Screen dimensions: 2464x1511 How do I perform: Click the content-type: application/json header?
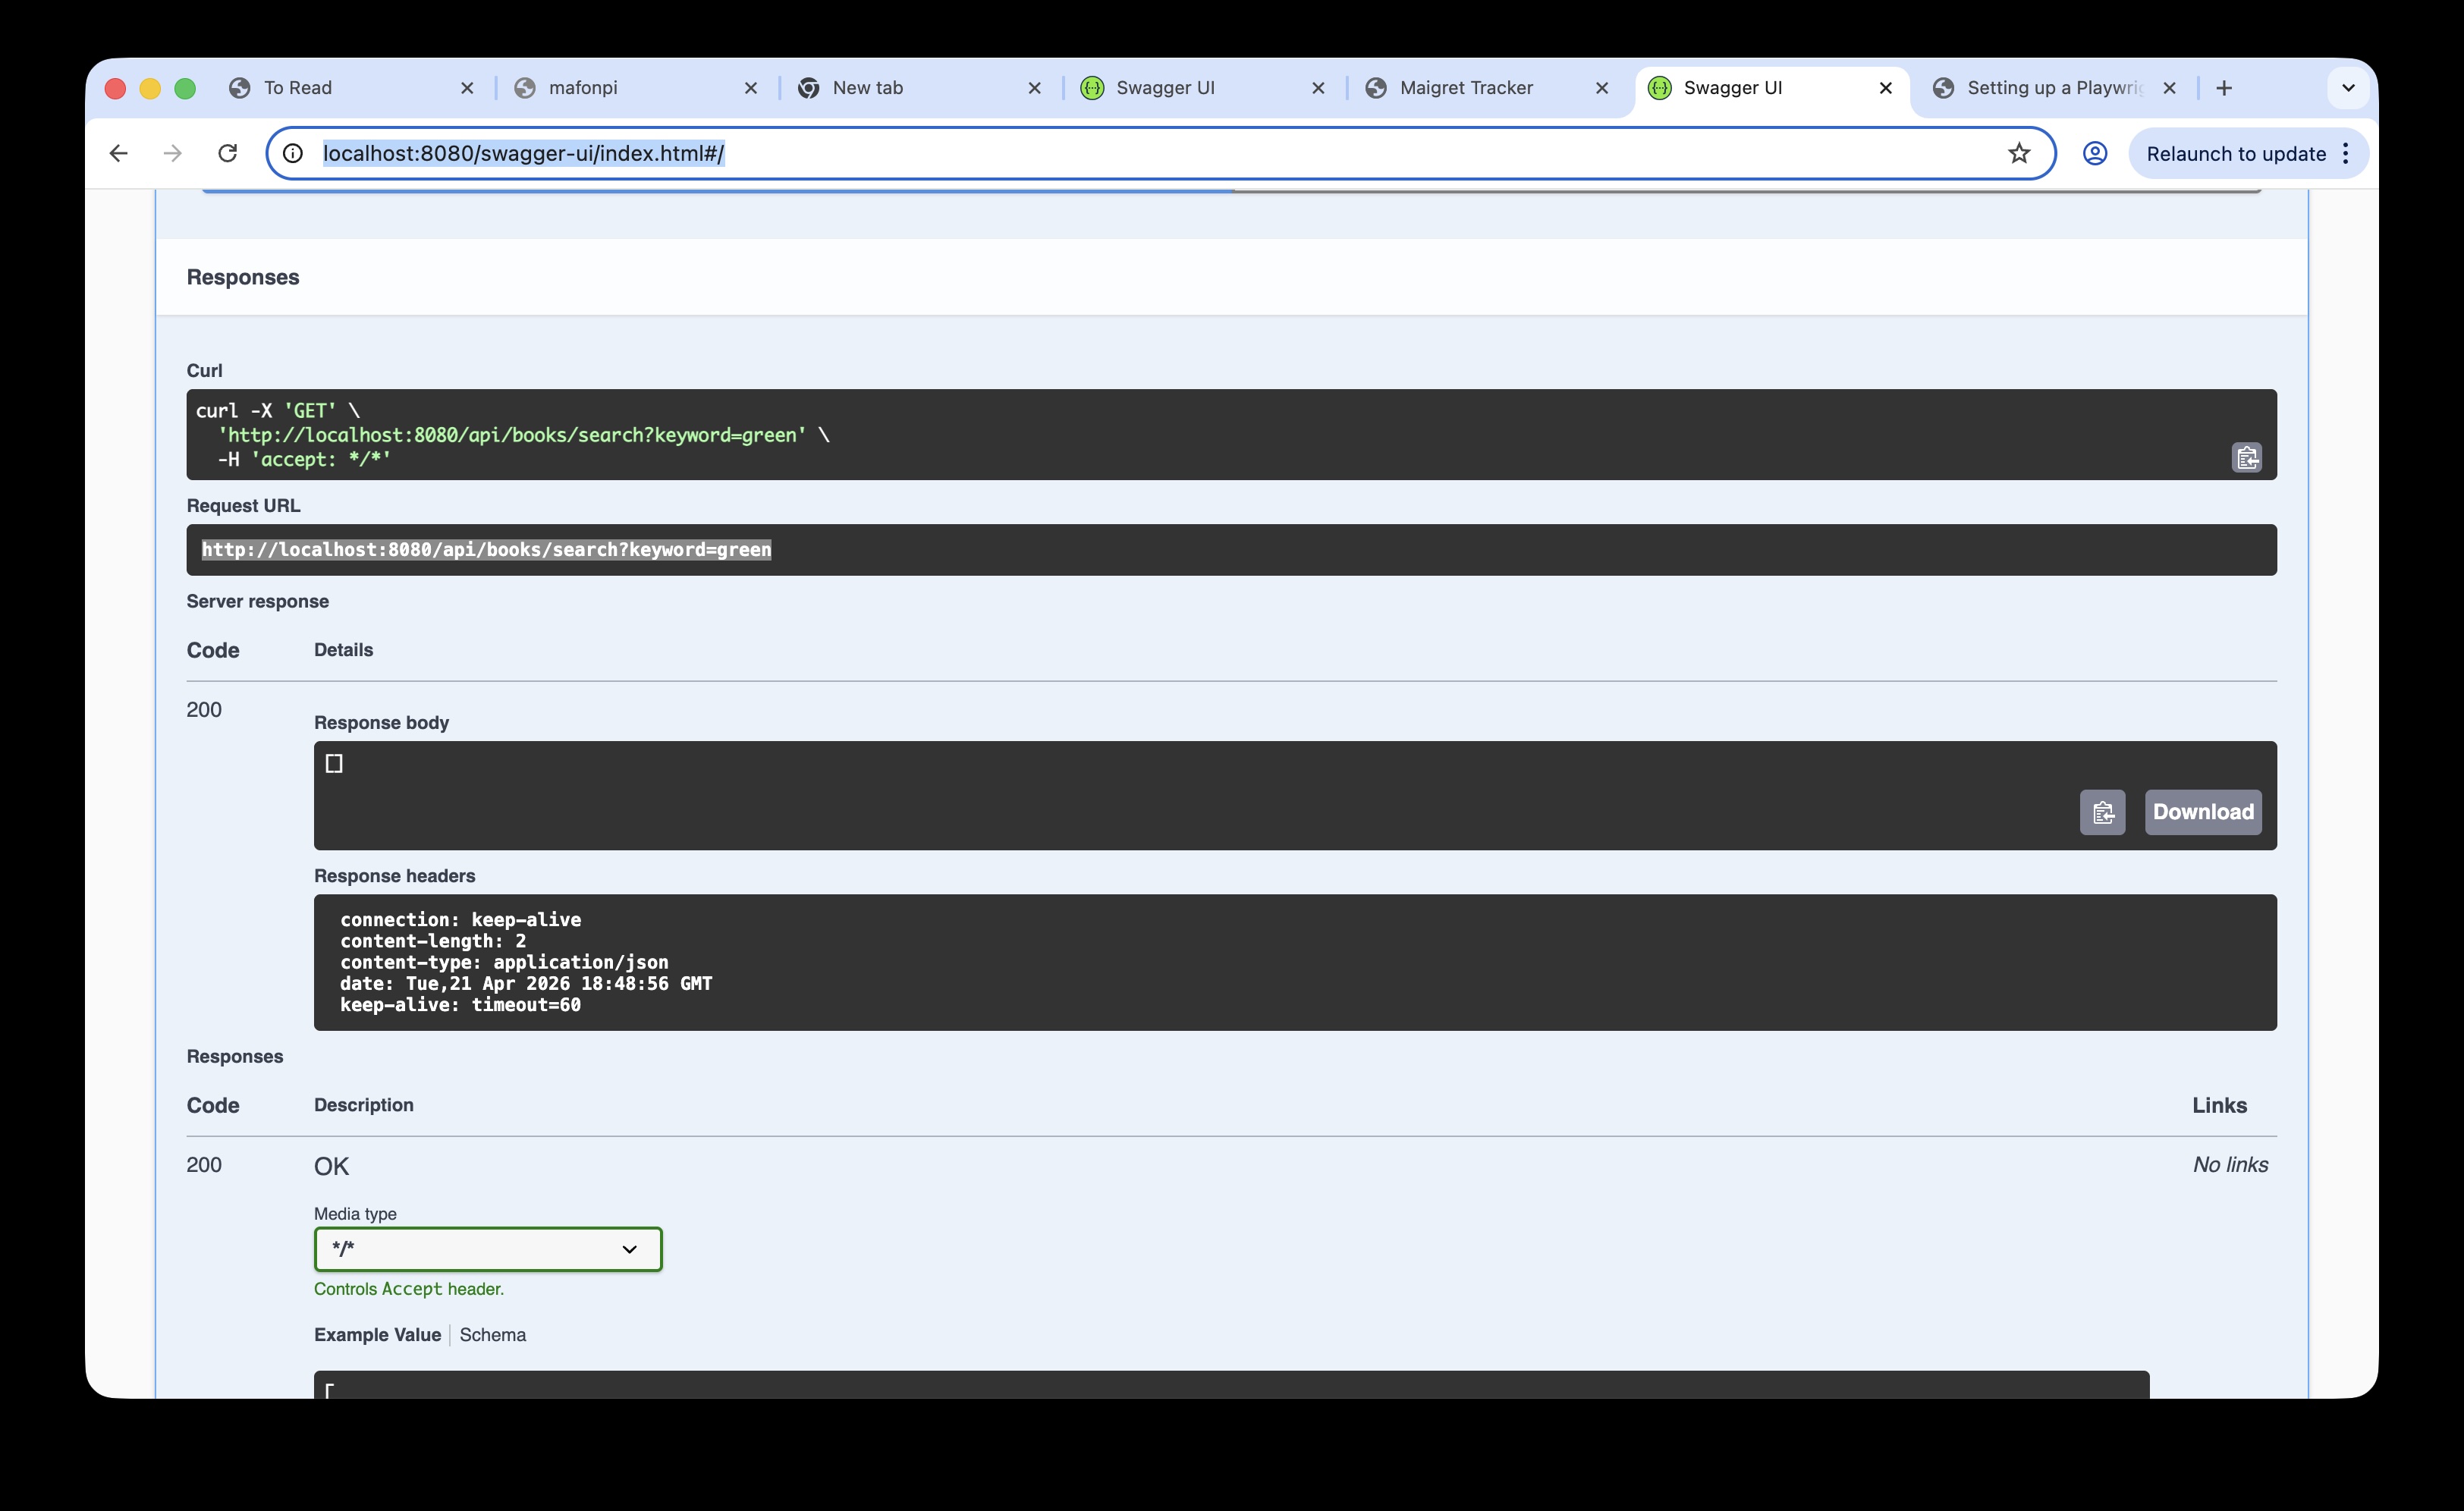pos(504,962)
